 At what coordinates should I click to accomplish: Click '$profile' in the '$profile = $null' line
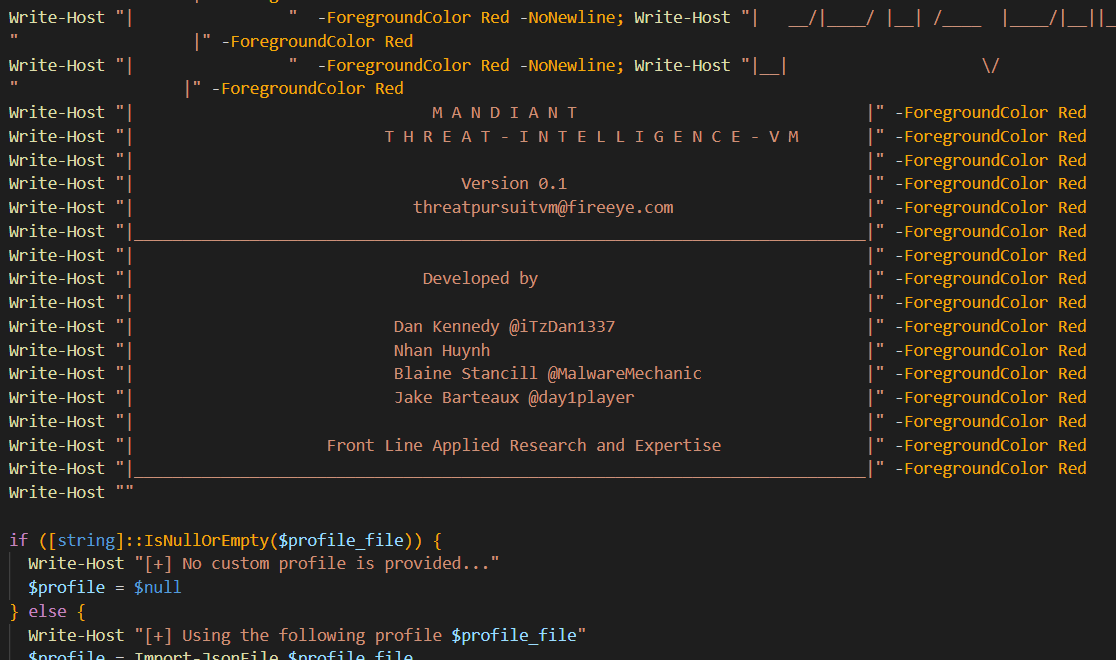66,588
